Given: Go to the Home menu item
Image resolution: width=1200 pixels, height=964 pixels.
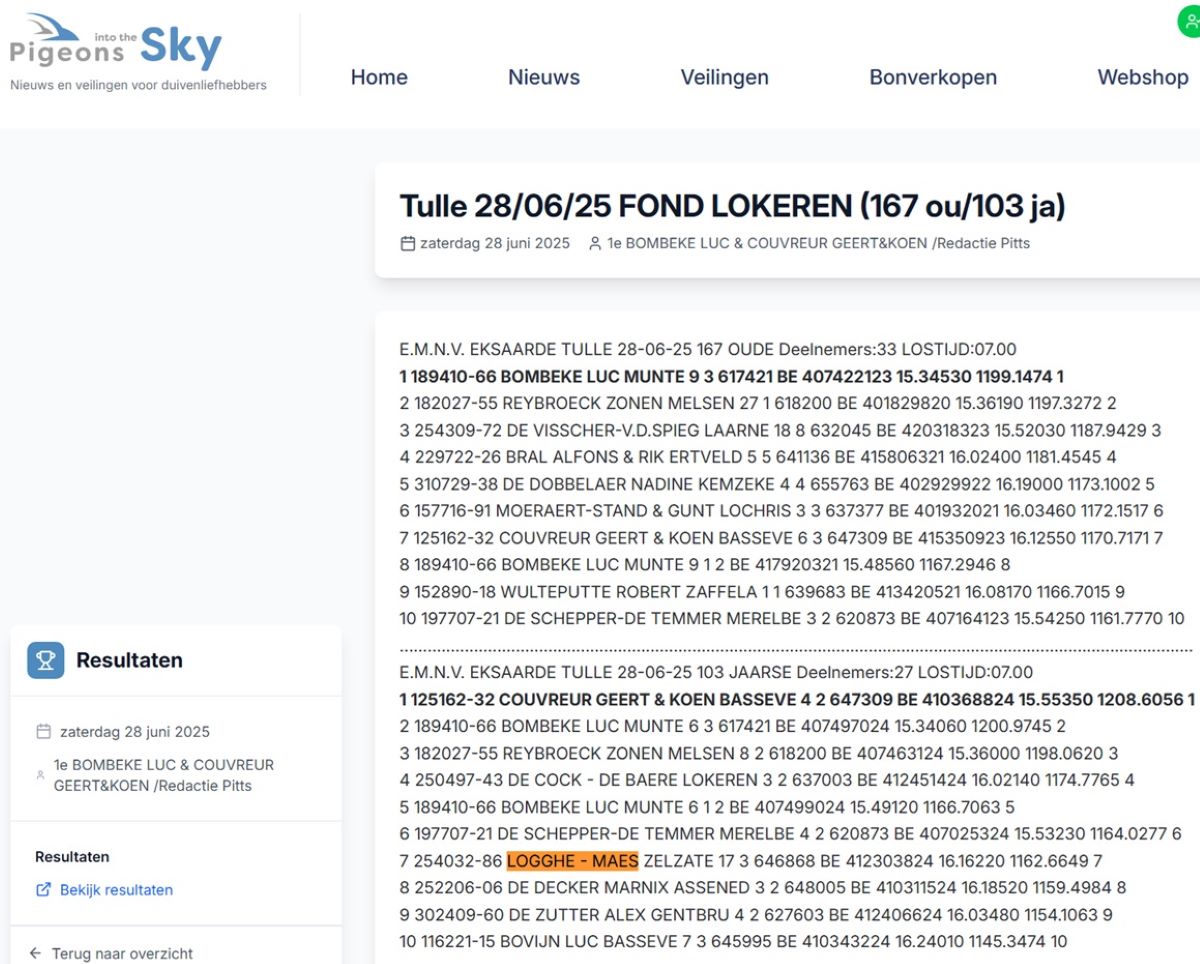Looking at the screenshot, I should point(379,78).
